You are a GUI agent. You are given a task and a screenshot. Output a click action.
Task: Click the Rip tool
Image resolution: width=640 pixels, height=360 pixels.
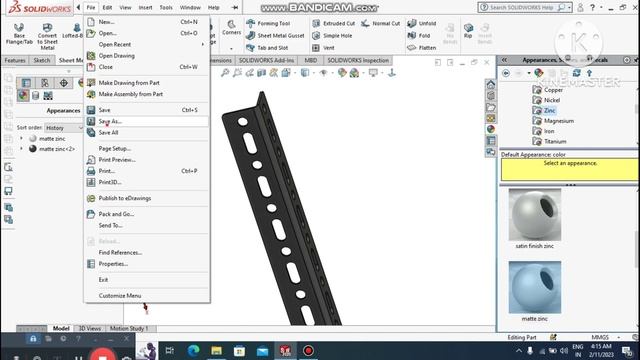click(468, 31)
